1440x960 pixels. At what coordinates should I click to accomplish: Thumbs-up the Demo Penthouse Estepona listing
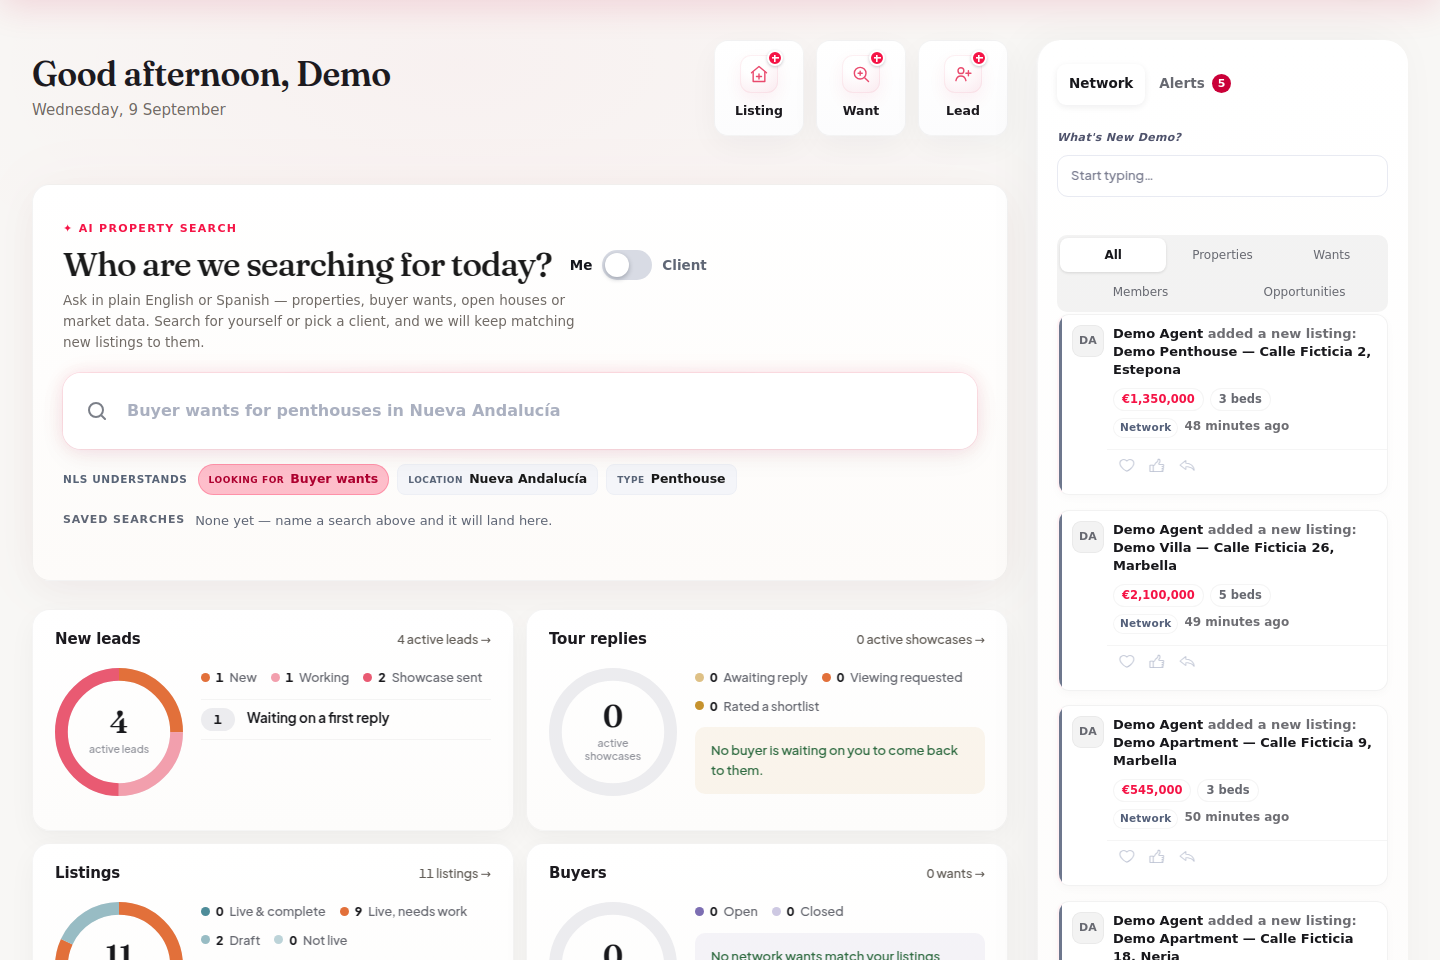pos(1157,465)
